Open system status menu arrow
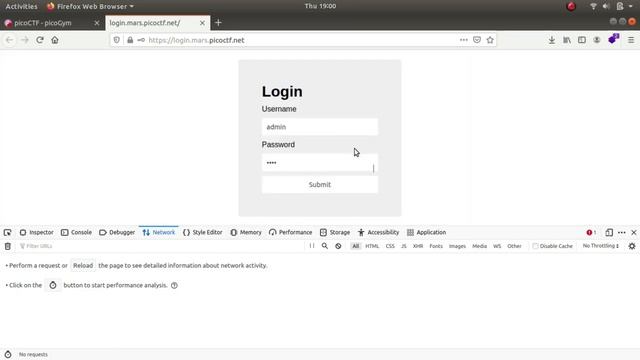This screenshot has height=360, width=640. [x=631, y=6]
